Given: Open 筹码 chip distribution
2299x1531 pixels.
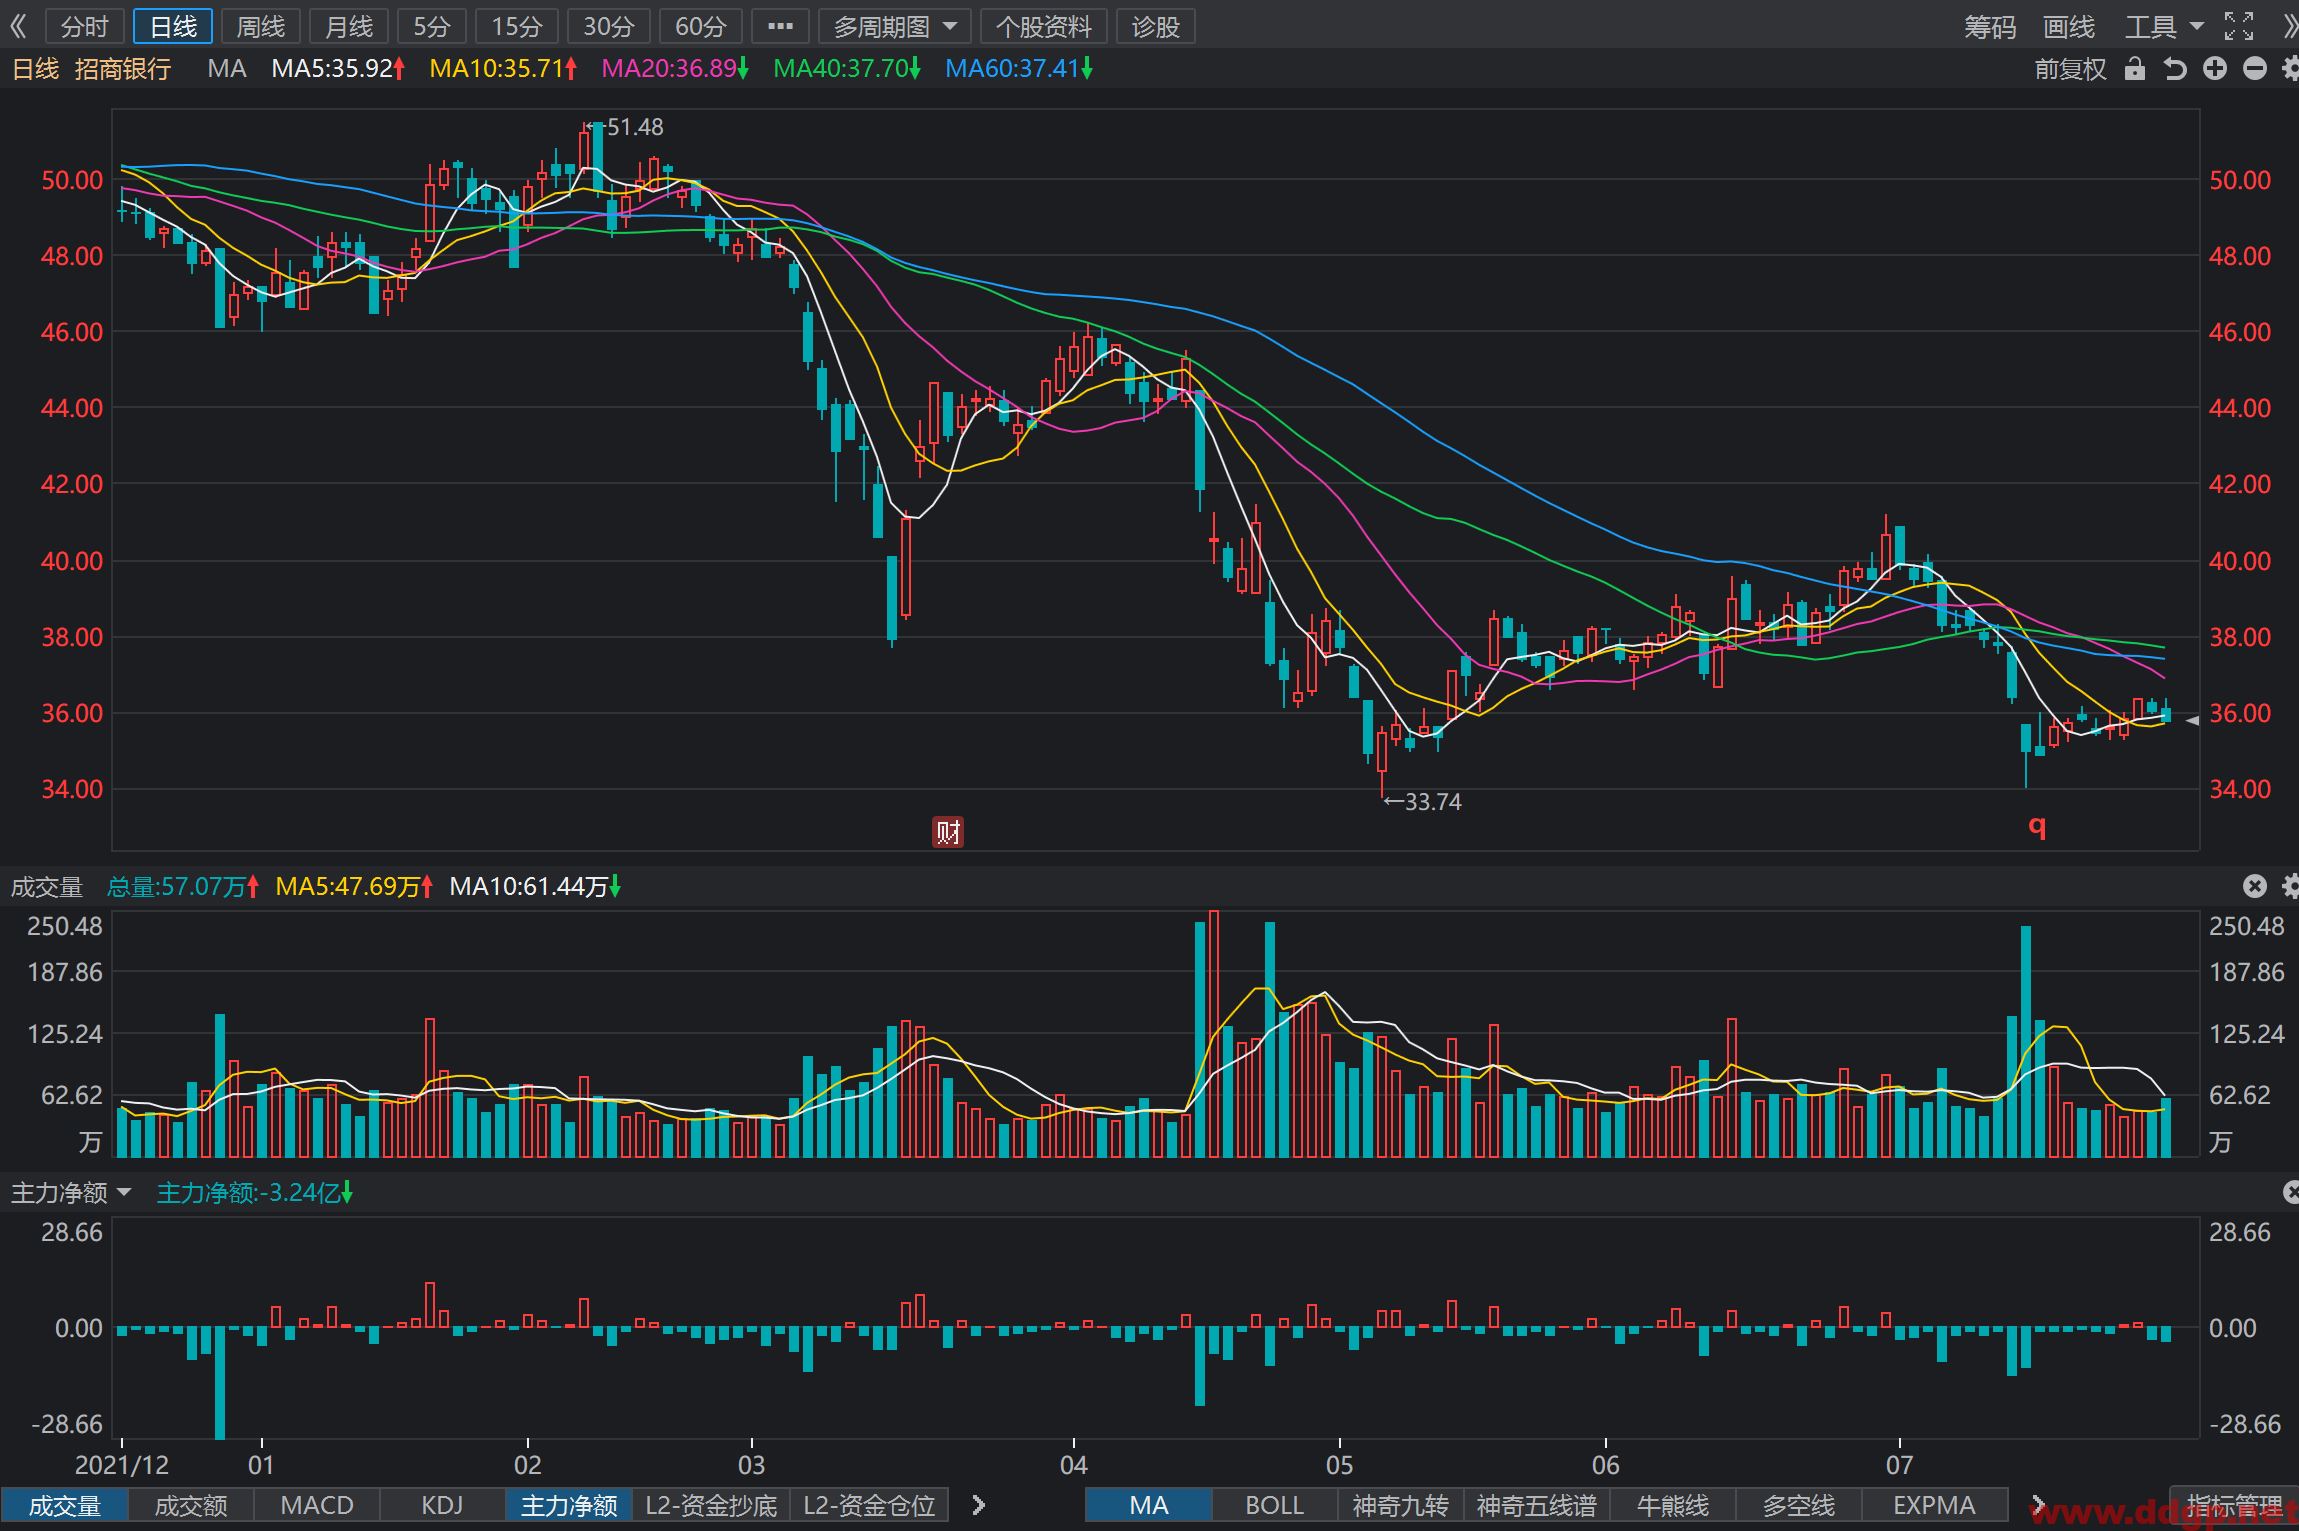Looking at the screenshot, I should point(1990,26).
